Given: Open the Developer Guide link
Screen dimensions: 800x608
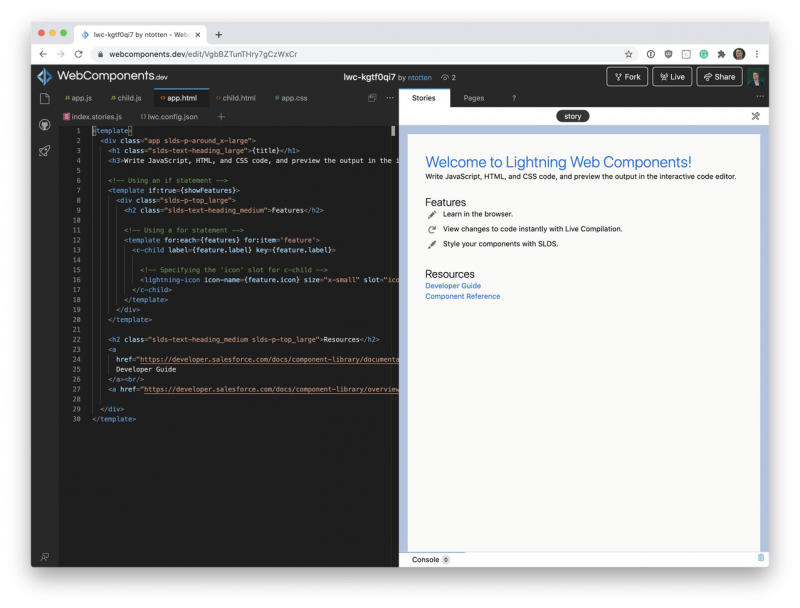Looking at the screenshot, I should 453,286.
